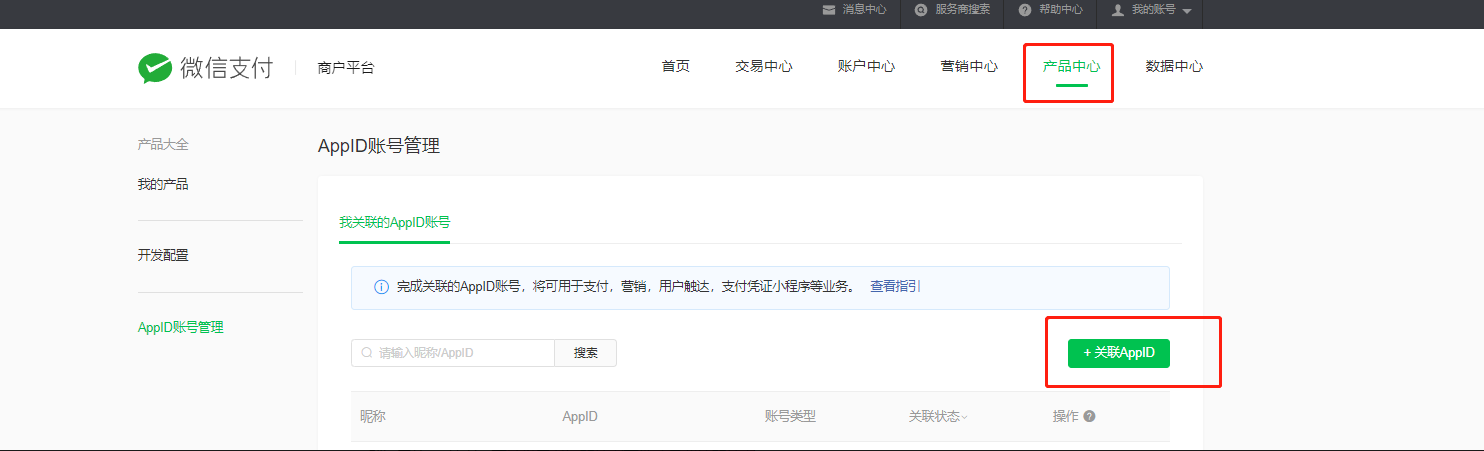
Task: Click the 搜索 button
Action: (586, 353)
